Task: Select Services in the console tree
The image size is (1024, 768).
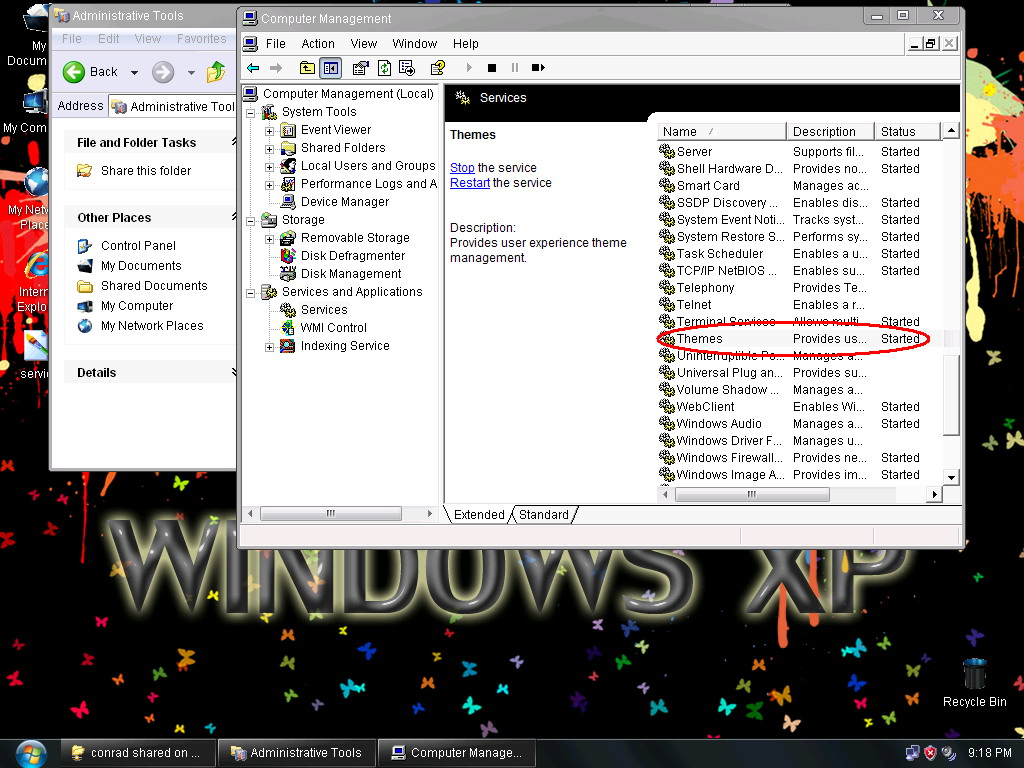Action: (324, 310)
